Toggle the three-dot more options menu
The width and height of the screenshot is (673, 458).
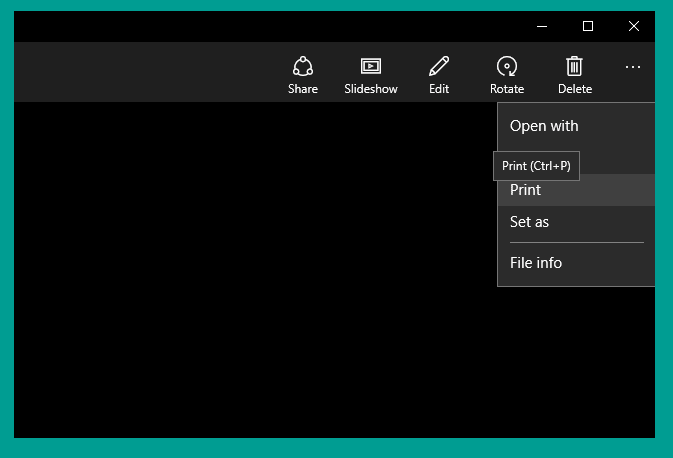coord(633,67)
